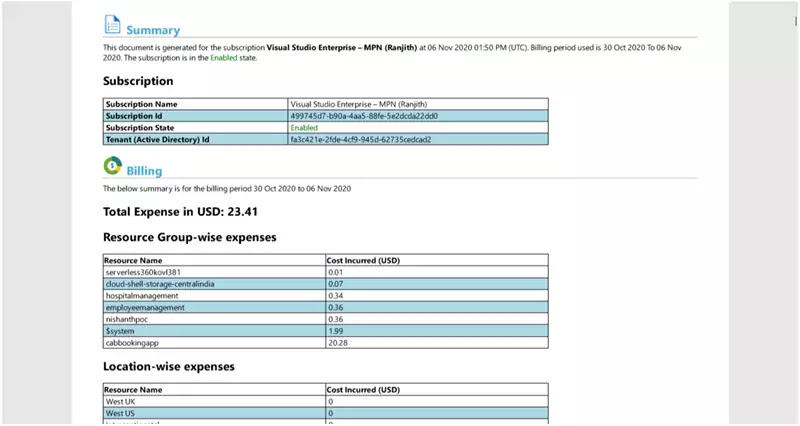800x426 pixels.
Task: Click West UK location row
Action: 326,402
